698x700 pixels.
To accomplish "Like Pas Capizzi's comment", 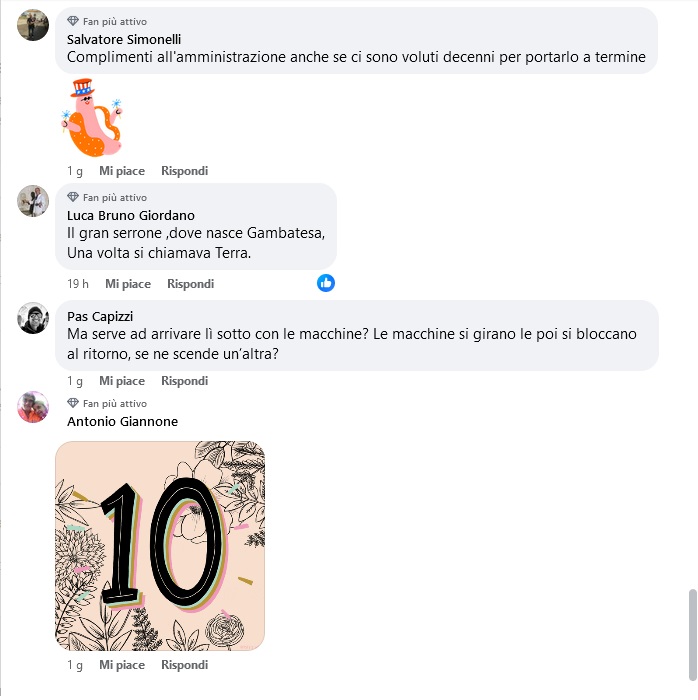I will (x=122, y=381).
